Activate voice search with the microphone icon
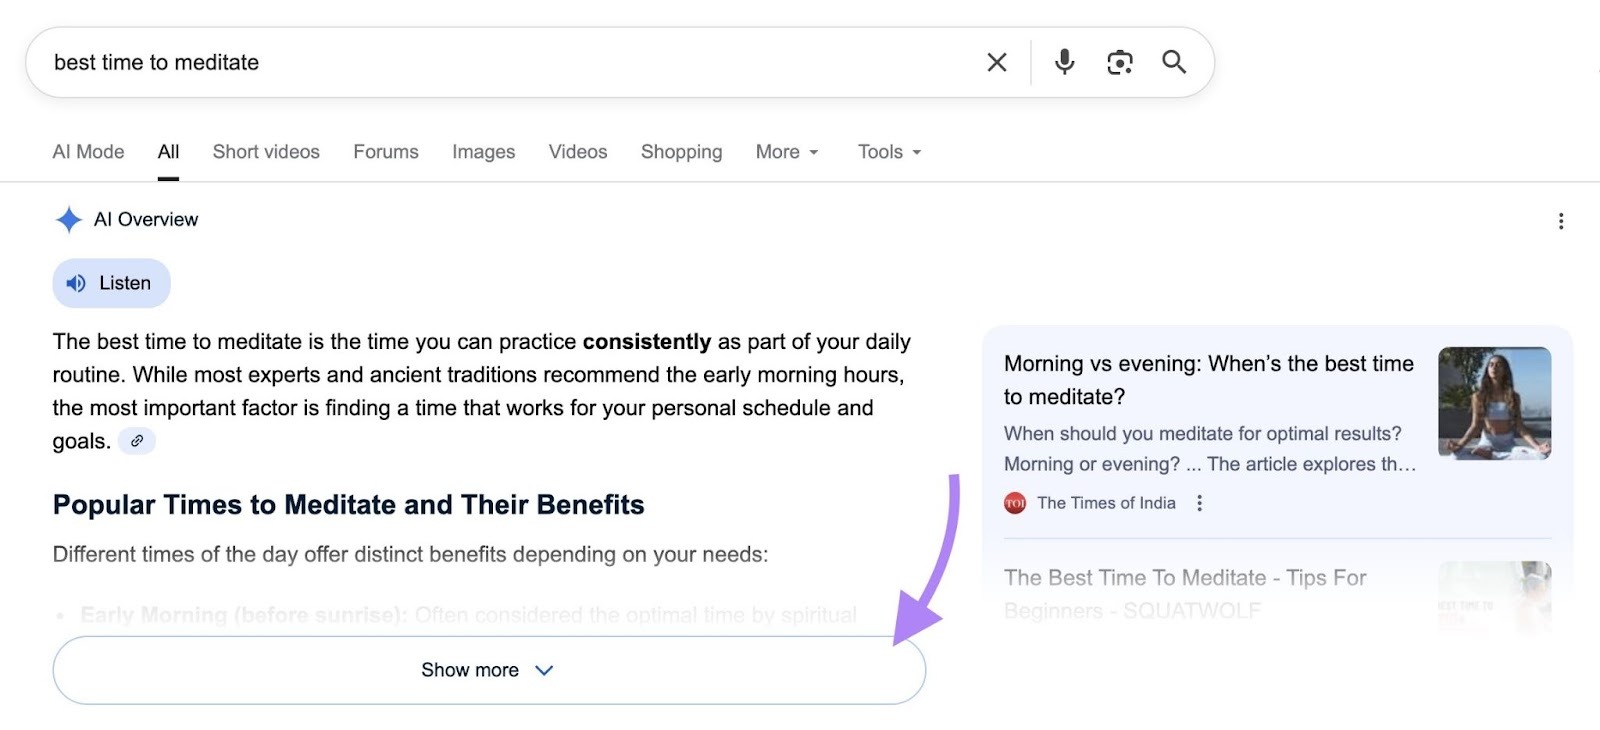 (x=1063, y=61)
